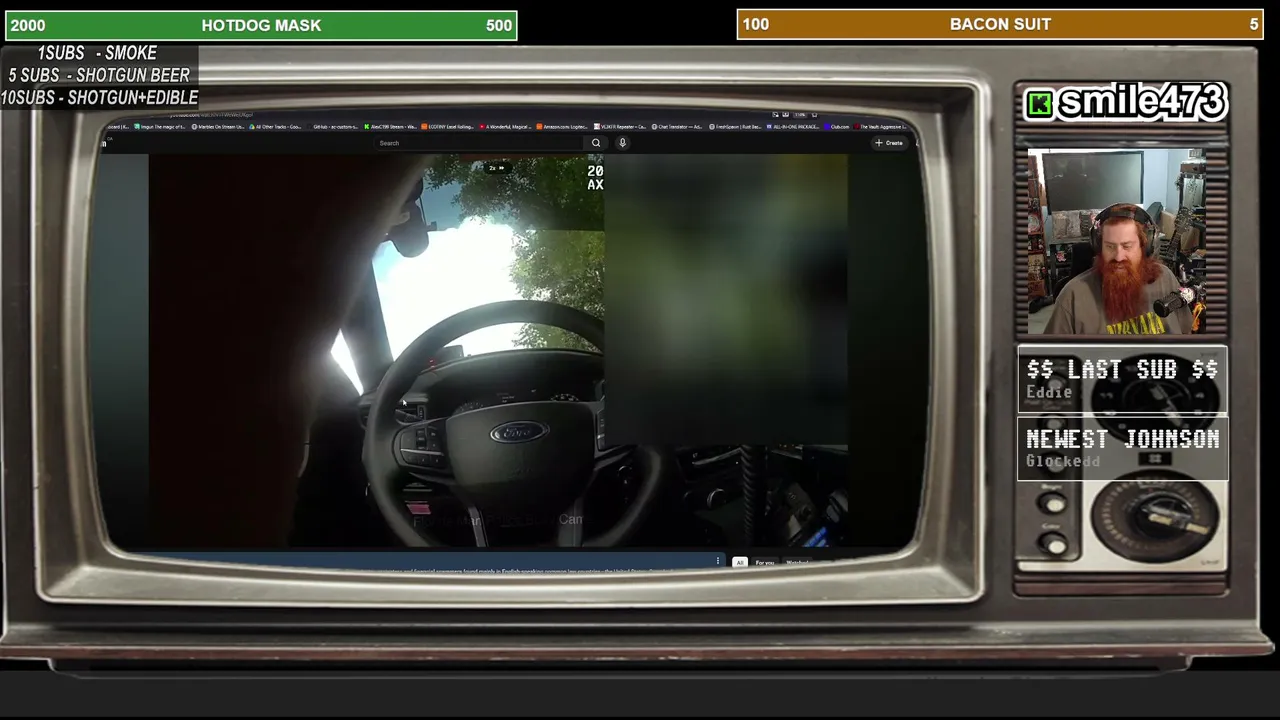
Task: Click the 'NEWEST JOHNSON' panel
Action: 1122,448
